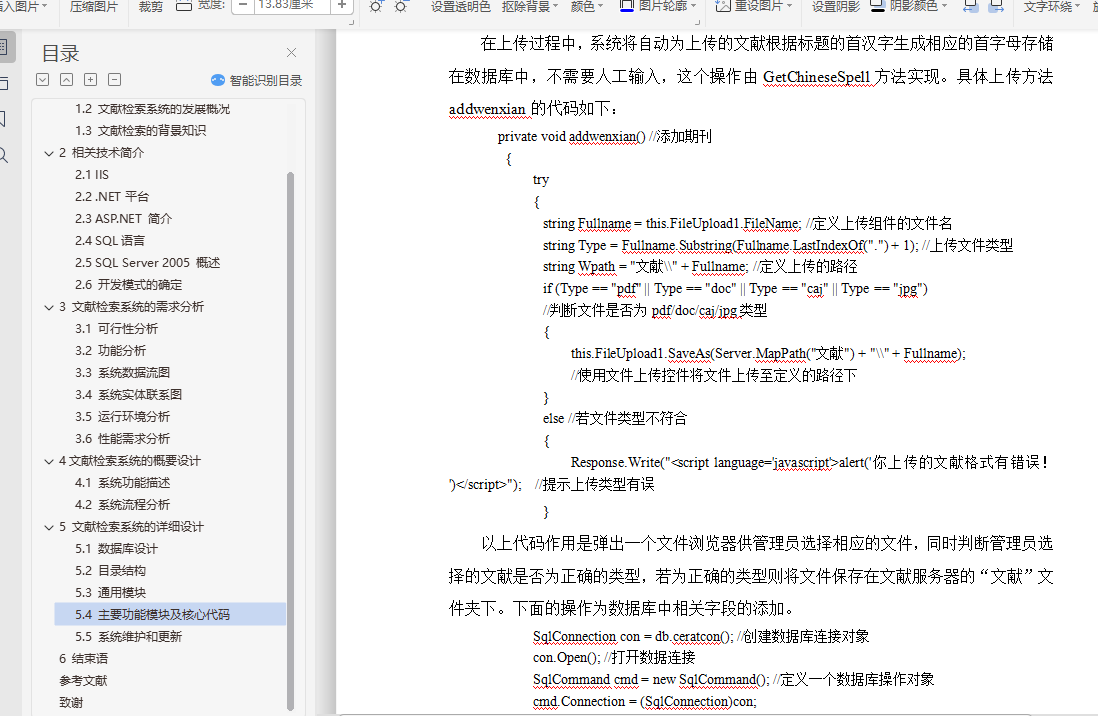Open the bookmark icon in left rail
The image size is (1098, 716).
click(3, 119)
